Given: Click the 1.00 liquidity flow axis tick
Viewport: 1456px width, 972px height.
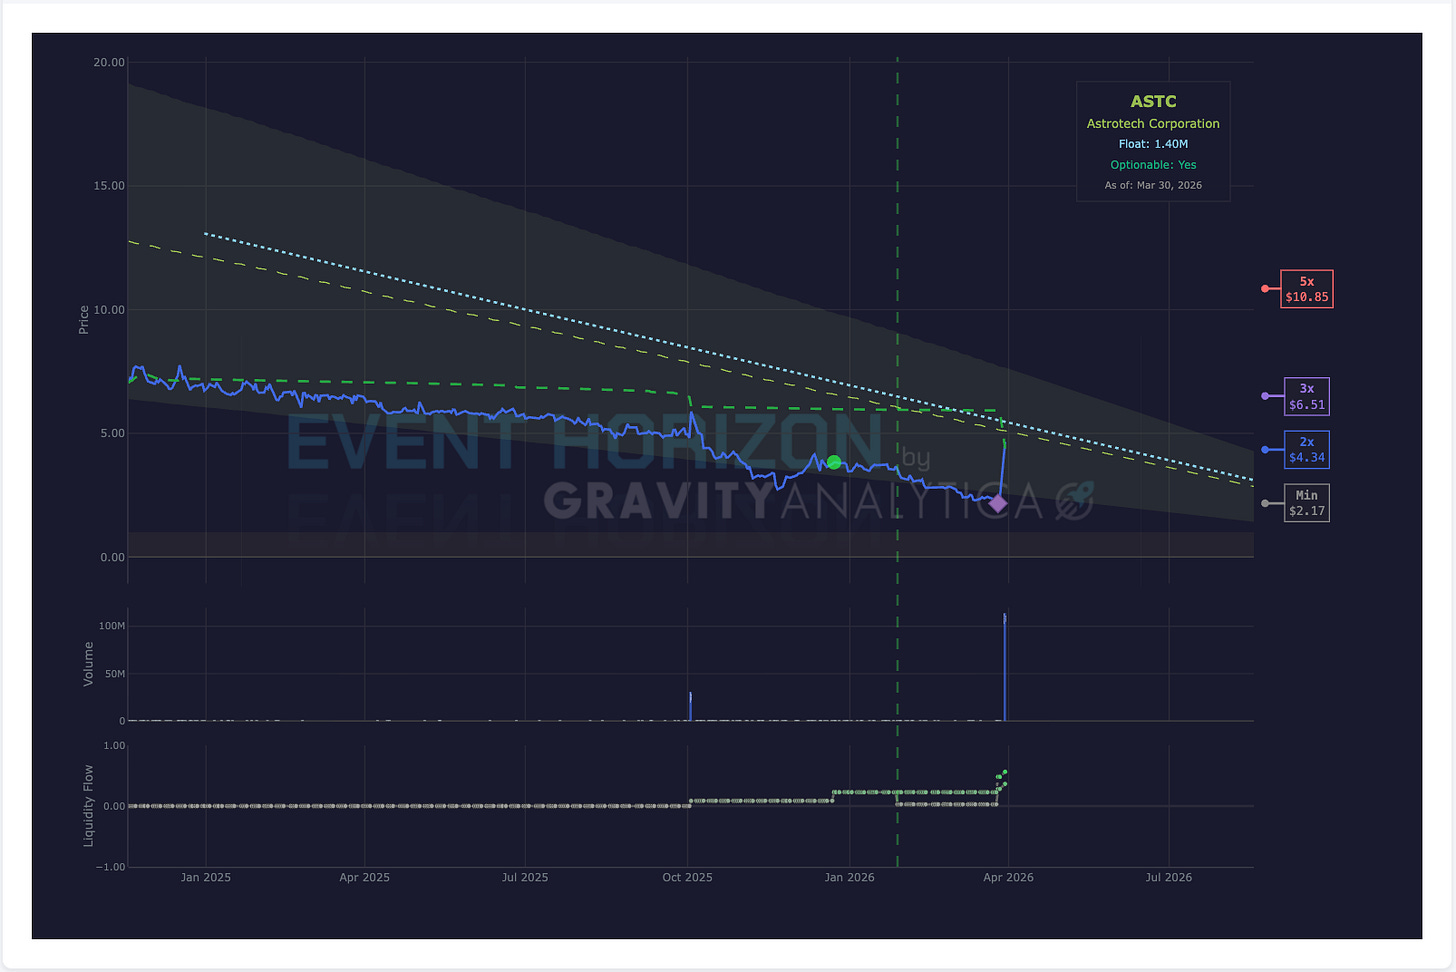Looking at the screenshot, I should pyautogui.click(x=115, y=746).
